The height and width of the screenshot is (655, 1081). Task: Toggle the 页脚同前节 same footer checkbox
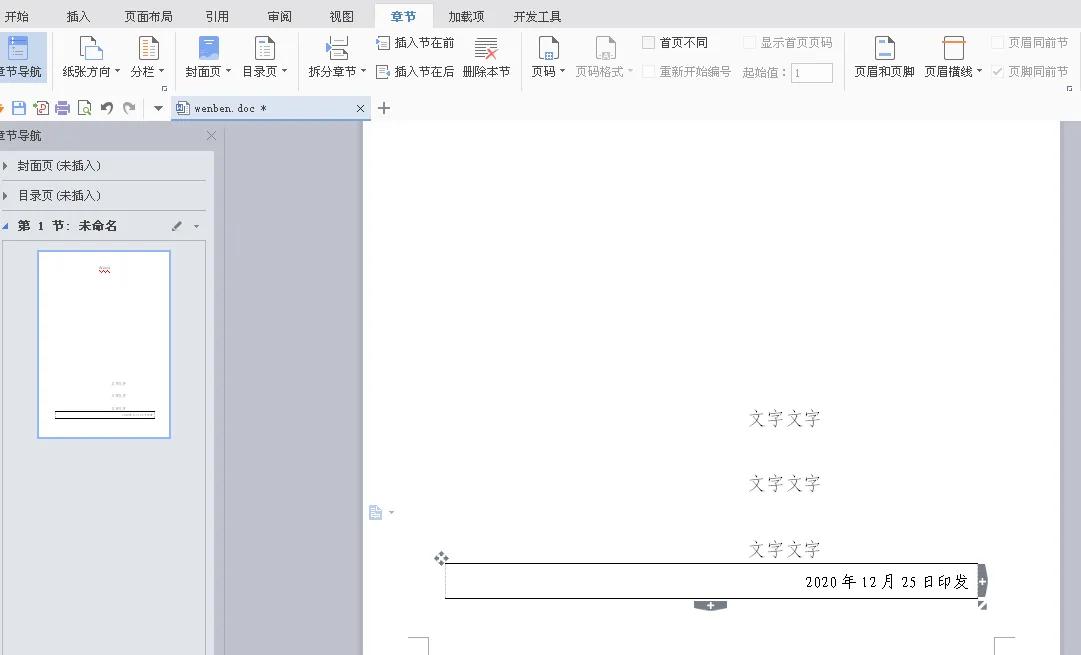click(x=997, y=72)
